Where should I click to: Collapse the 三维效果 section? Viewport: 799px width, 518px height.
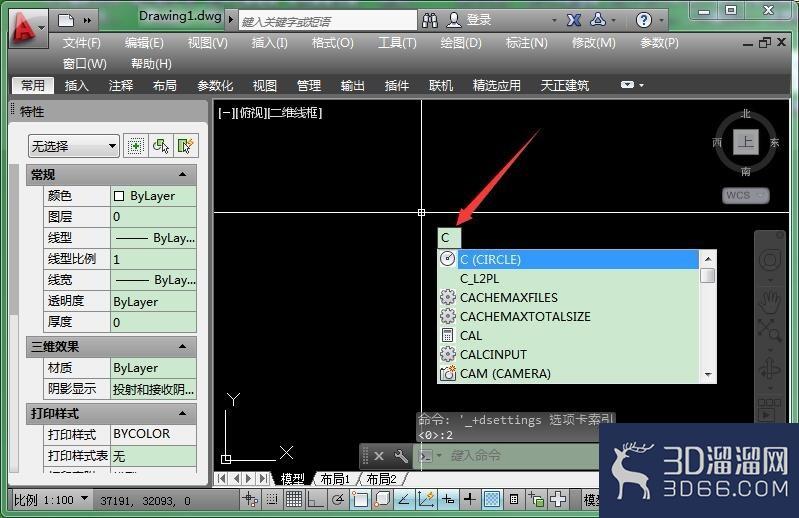182,347
